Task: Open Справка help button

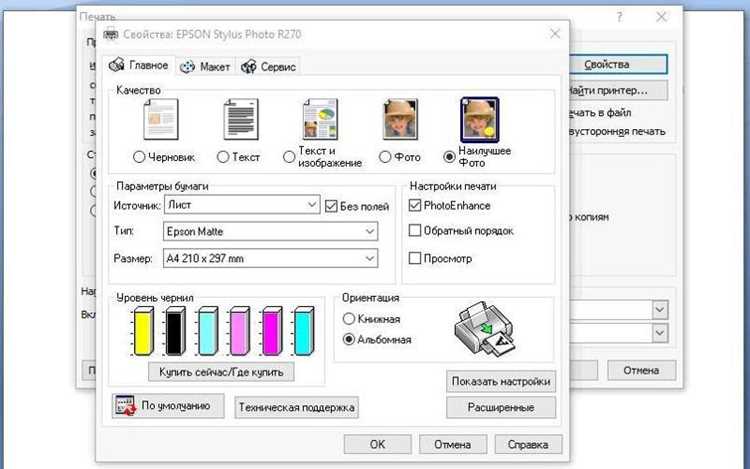Action: tap(528, 444)
